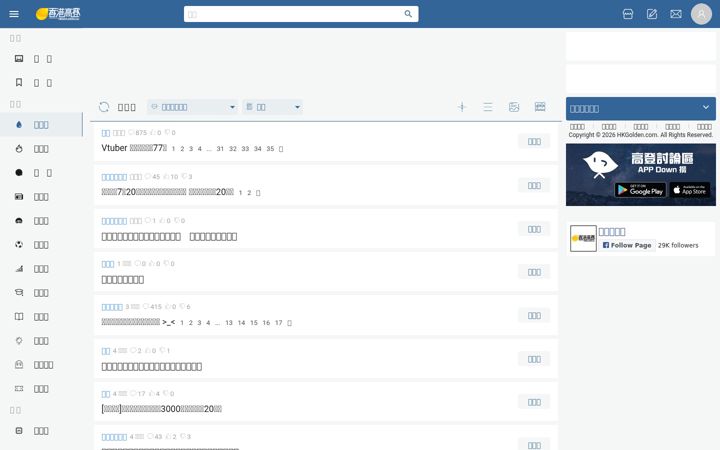Open the mail envelope icon
Image resolution: width=720 pixels, height=450 pixels.
click(x=675, y=14)
